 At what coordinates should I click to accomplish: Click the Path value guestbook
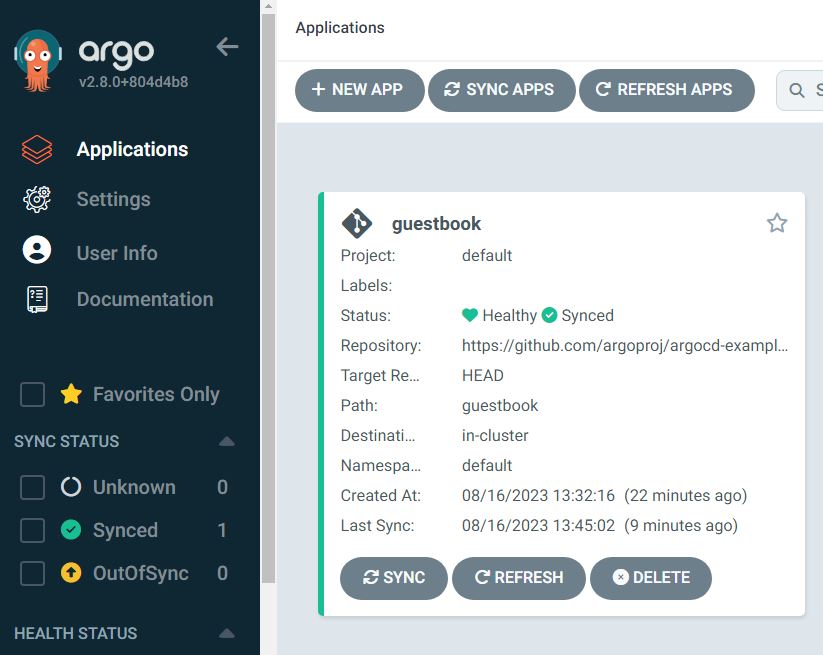pos(500,405)
